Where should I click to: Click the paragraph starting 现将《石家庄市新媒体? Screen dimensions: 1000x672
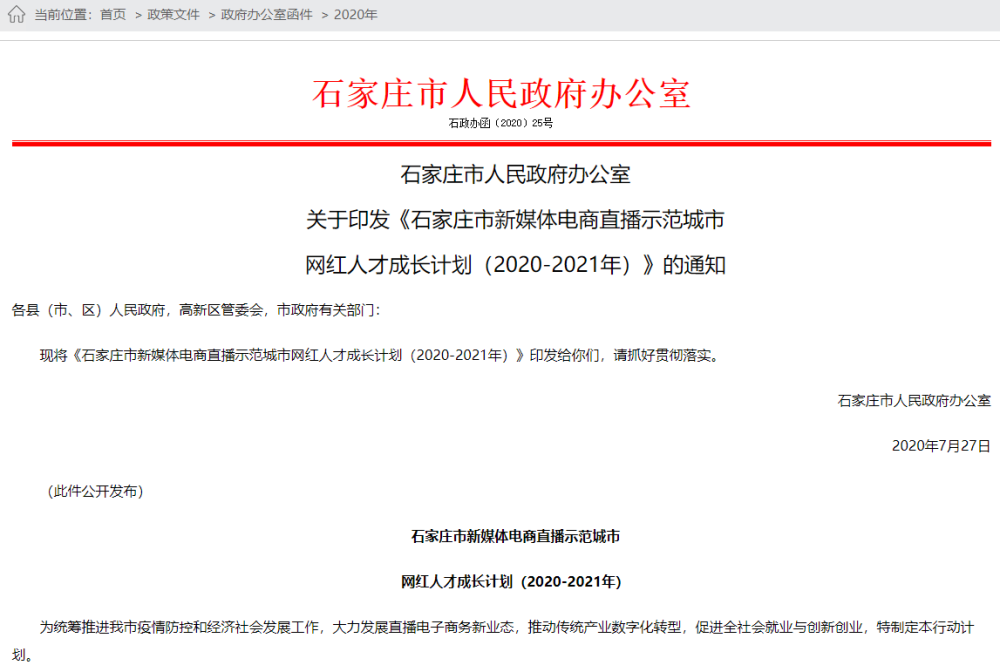[380, 356]
